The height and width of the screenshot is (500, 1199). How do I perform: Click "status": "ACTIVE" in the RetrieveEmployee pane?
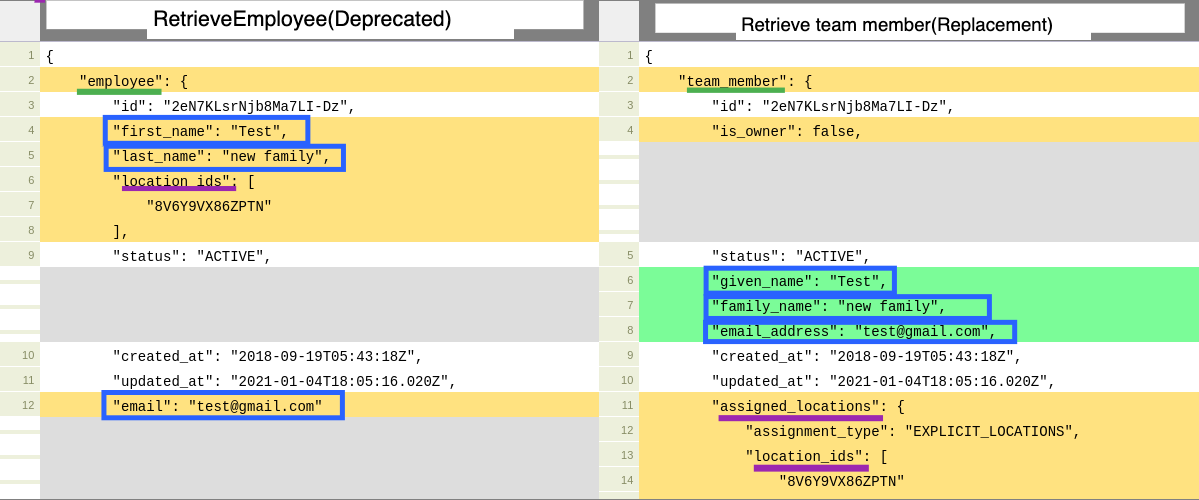(192, 256)
